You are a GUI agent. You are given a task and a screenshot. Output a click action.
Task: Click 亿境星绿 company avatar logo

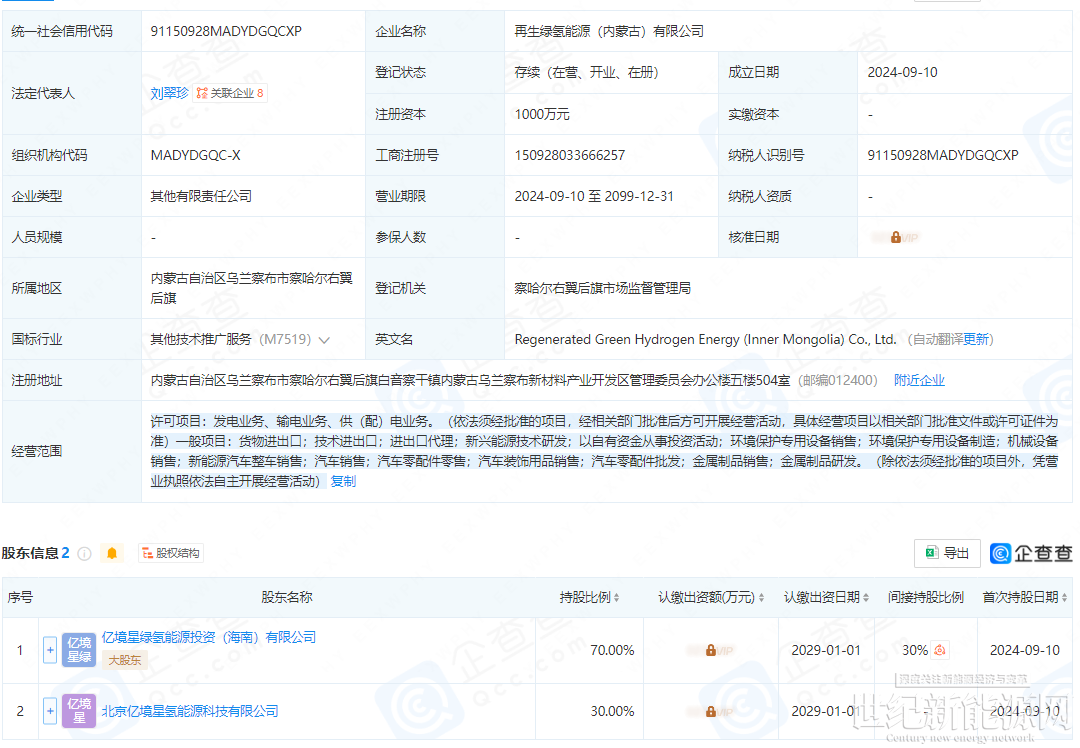79,650
